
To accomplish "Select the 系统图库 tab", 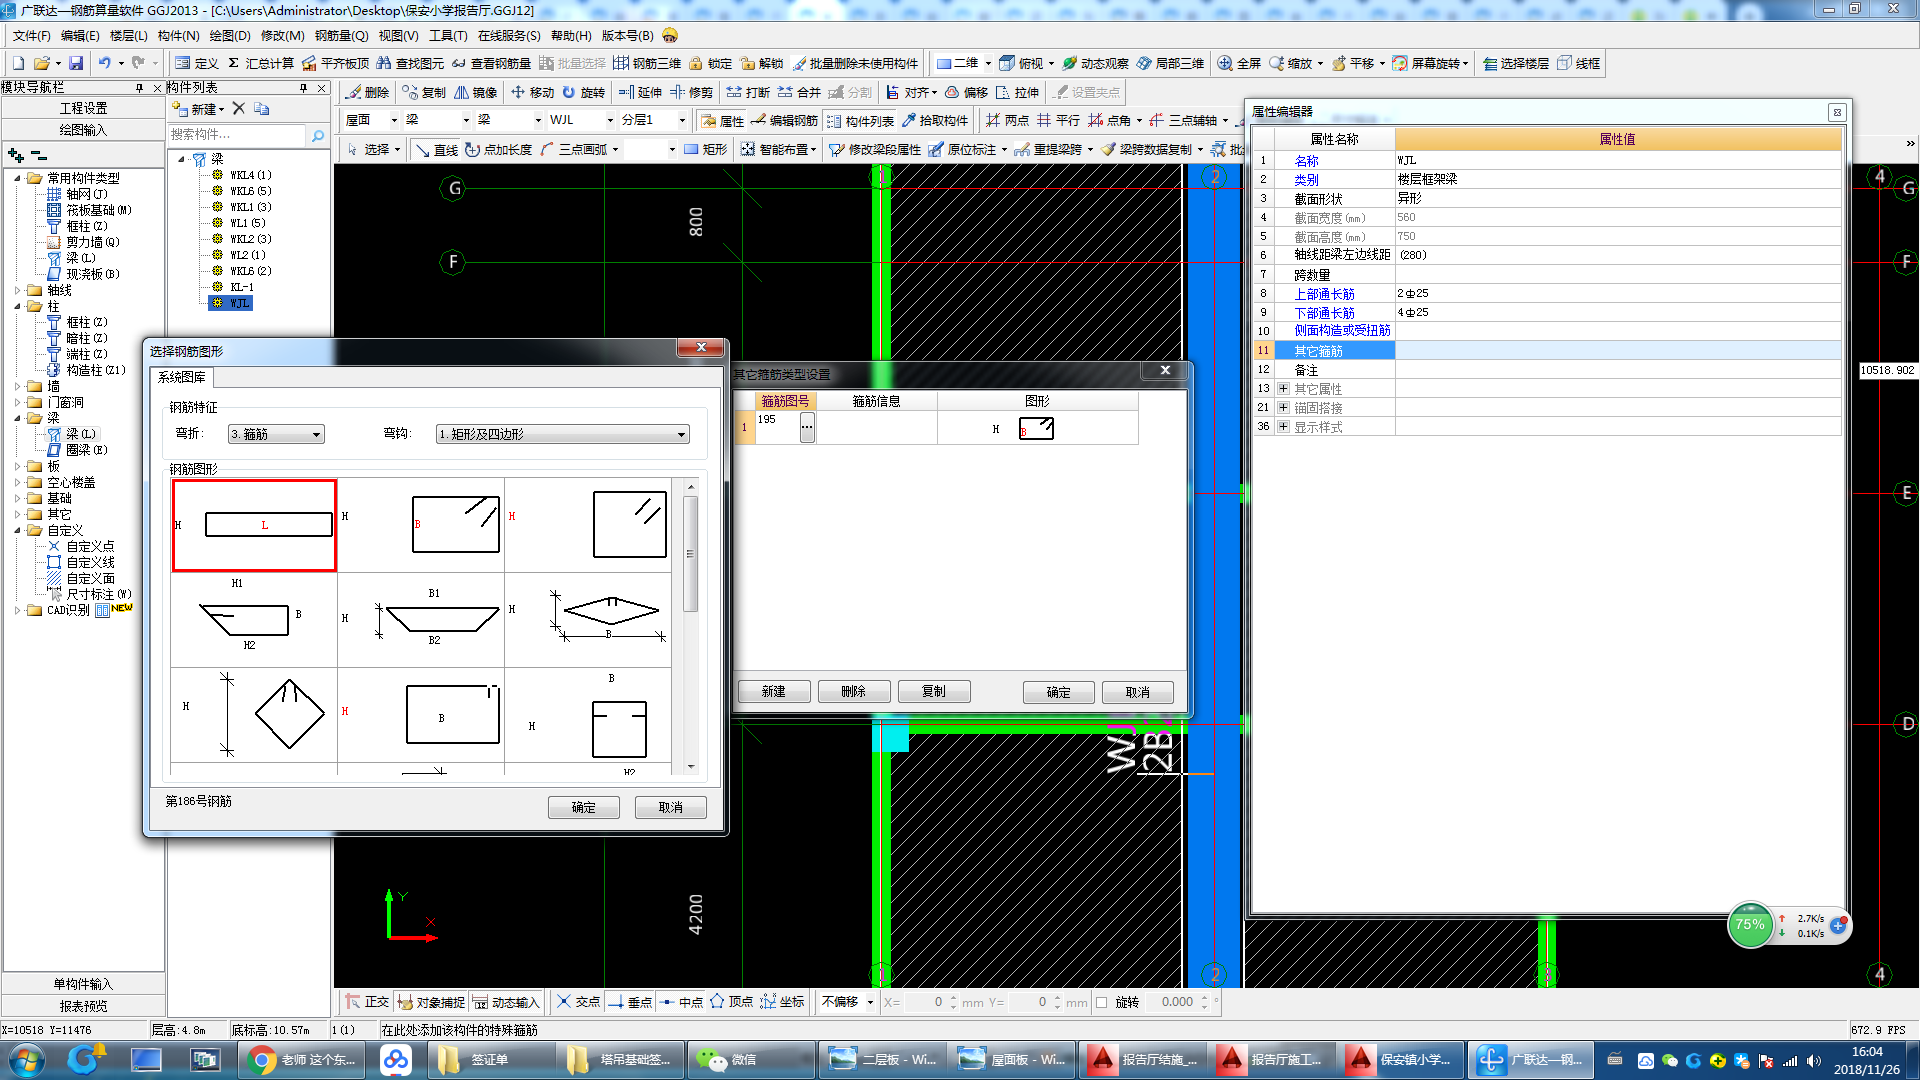I will tap(182, 377).
